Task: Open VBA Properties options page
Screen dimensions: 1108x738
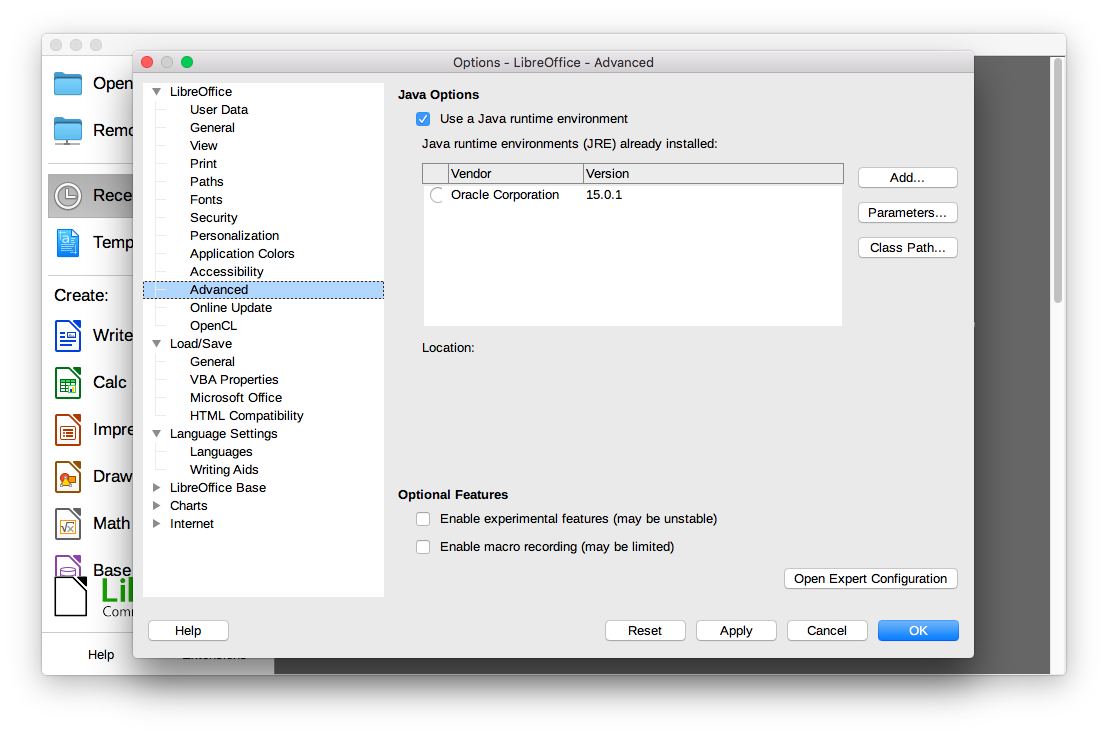Action: (x=234, y=380)
